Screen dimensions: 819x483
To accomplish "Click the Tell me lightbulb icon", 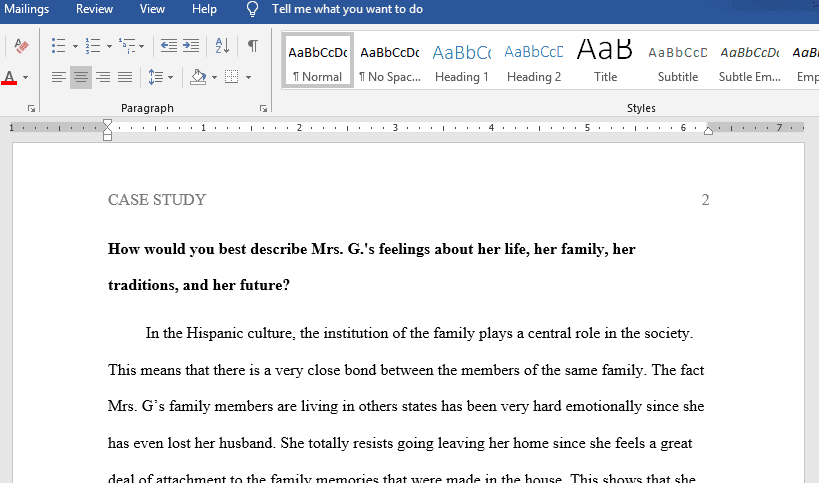I will (x=252, y=9).
